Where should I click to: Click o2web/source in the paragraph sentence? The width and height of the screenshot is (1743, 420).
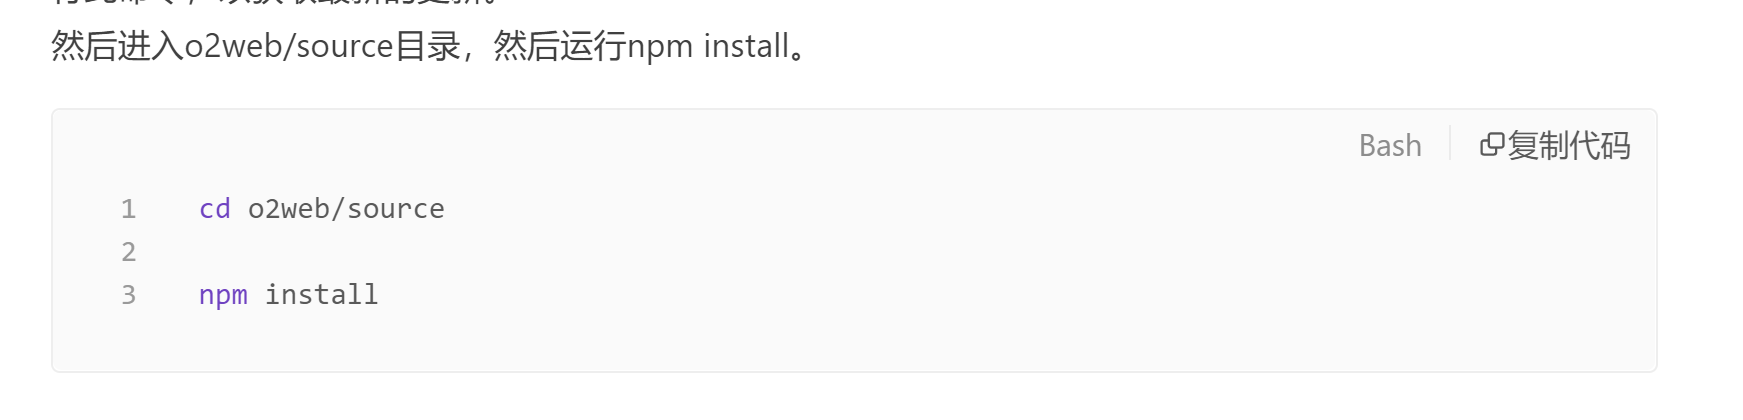point(289,46)
